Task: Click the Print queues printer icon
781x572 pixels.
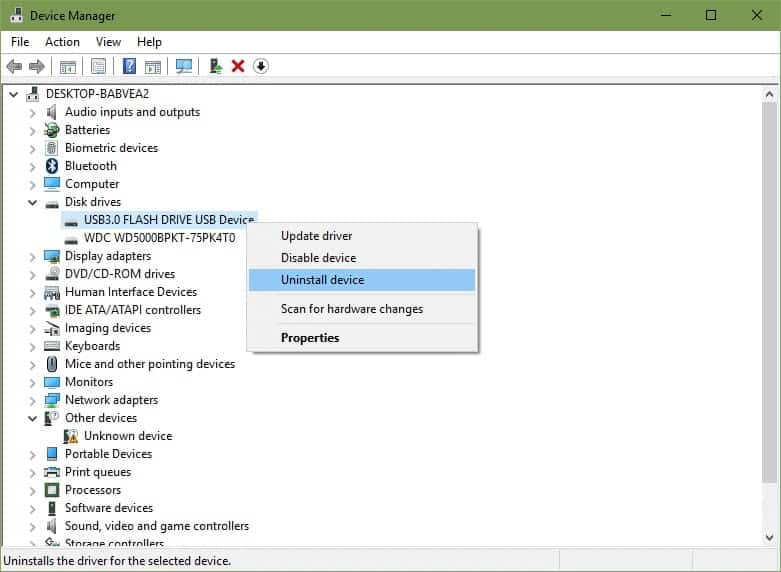Action: (x=52, y=472)
